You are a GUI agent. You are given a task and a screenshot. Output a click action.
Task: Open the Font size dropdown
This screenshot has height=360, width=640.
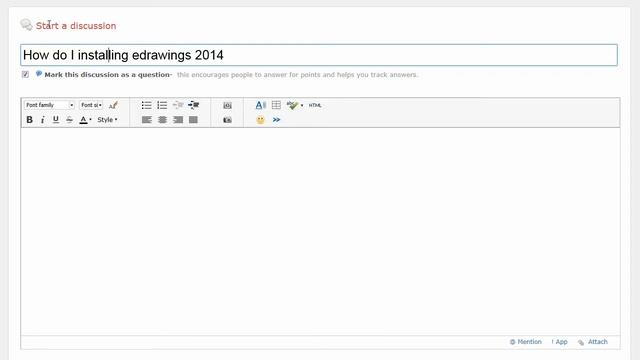coord(91,105)
